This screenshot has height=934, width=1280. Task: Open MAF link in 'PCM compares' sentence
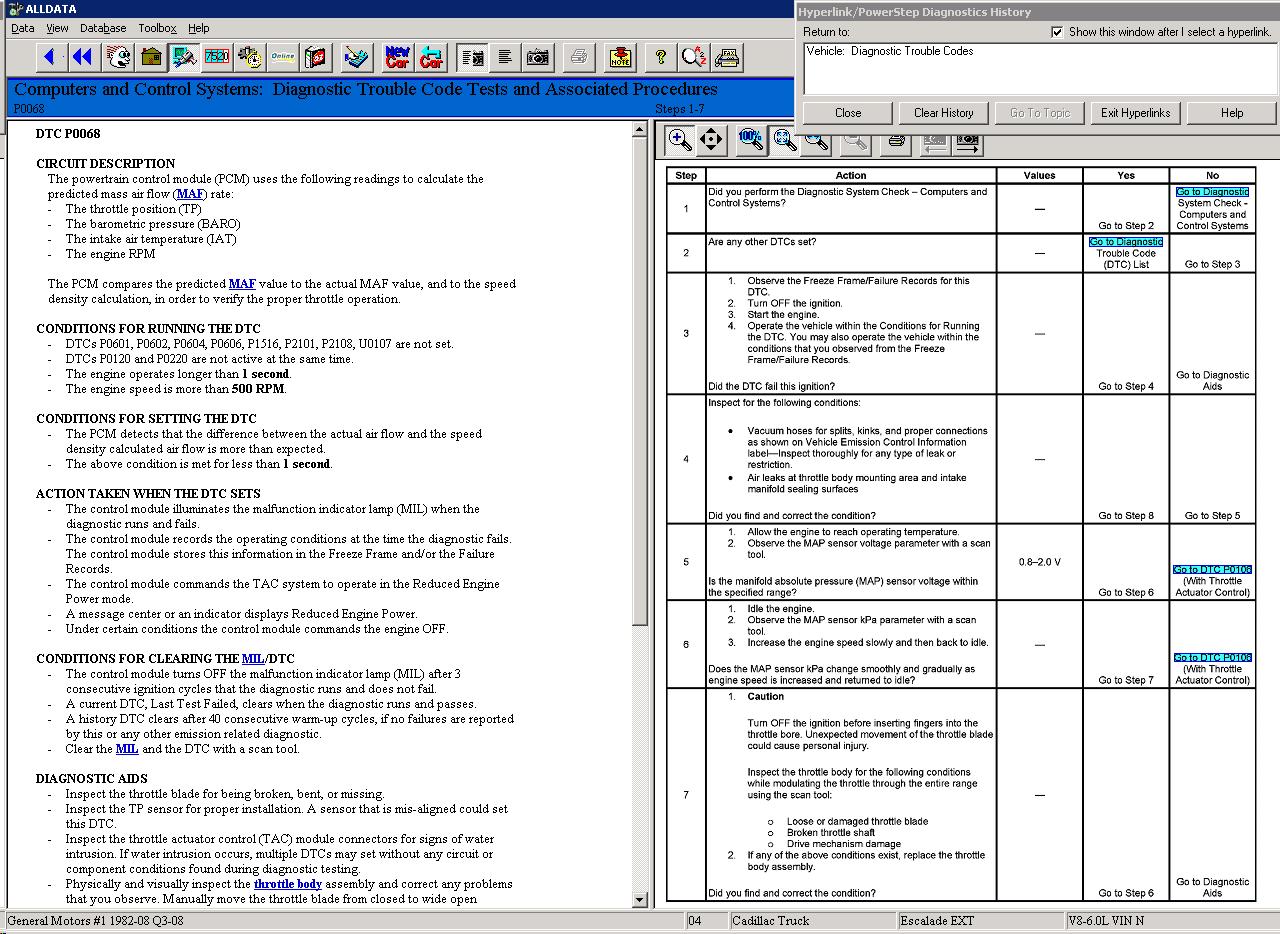click(242, 284)
